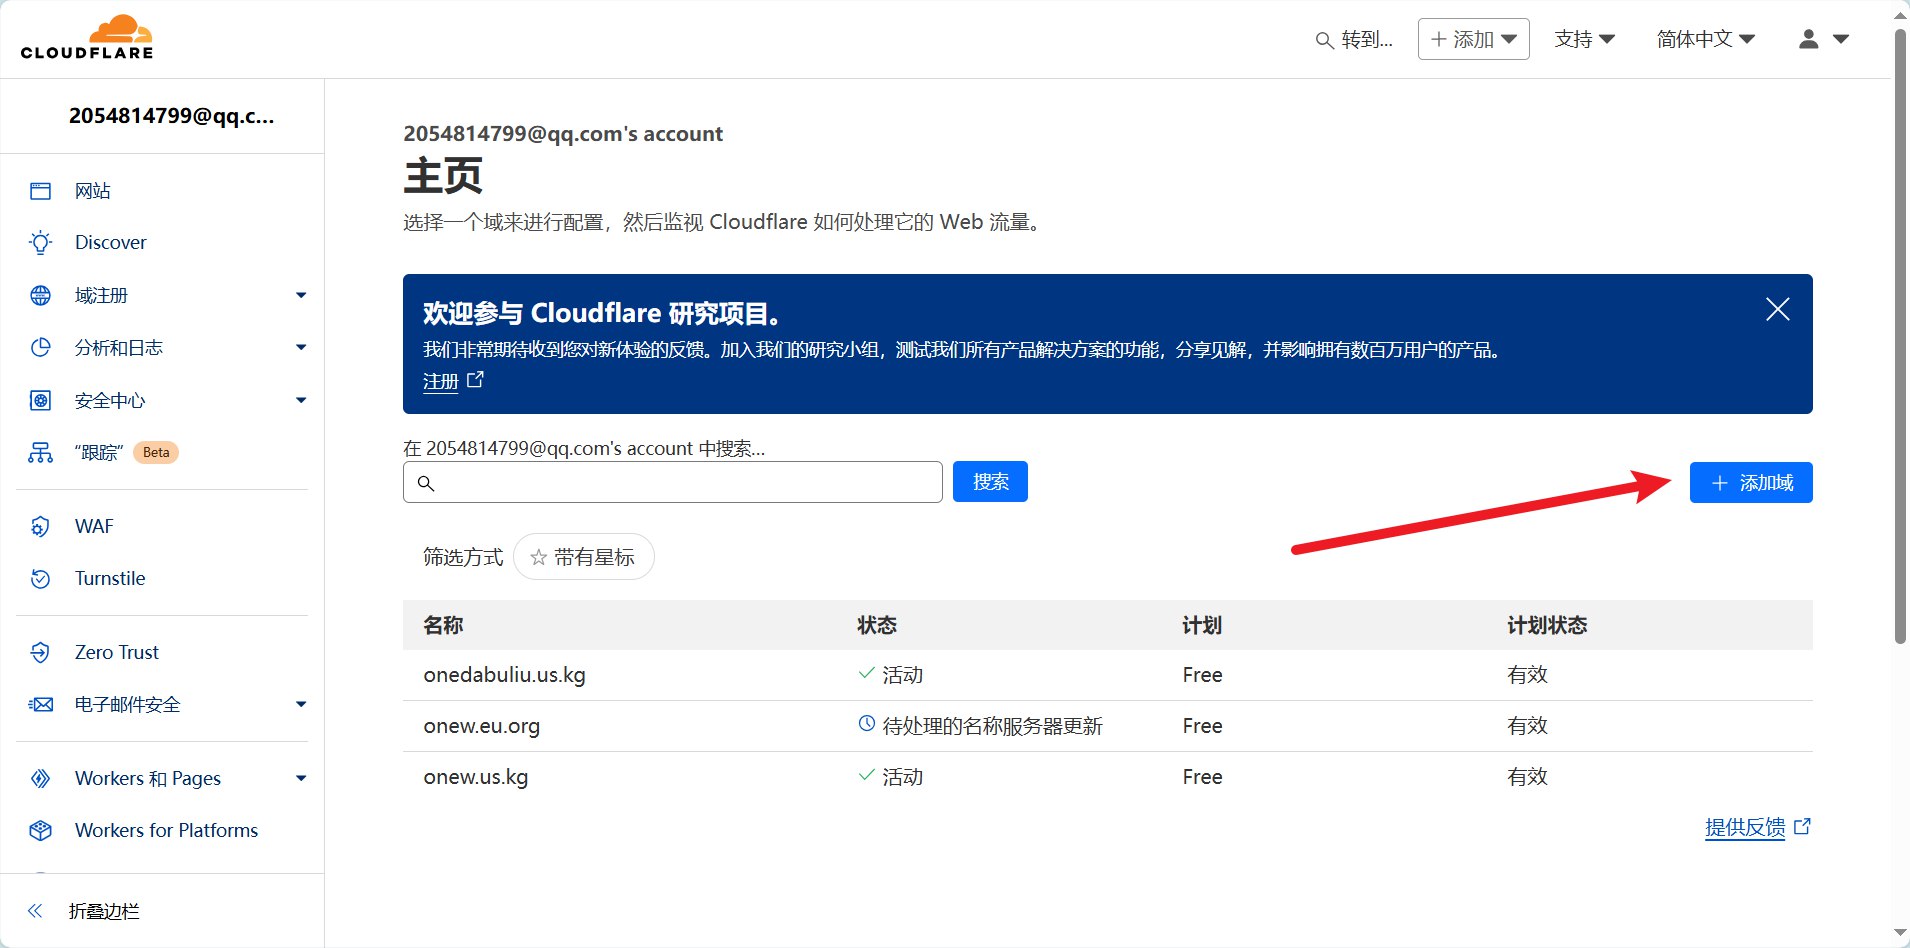Viewport: 1910px width, 948px height.
Task: Open the user profile menu icon
Action: point(1808,39)
